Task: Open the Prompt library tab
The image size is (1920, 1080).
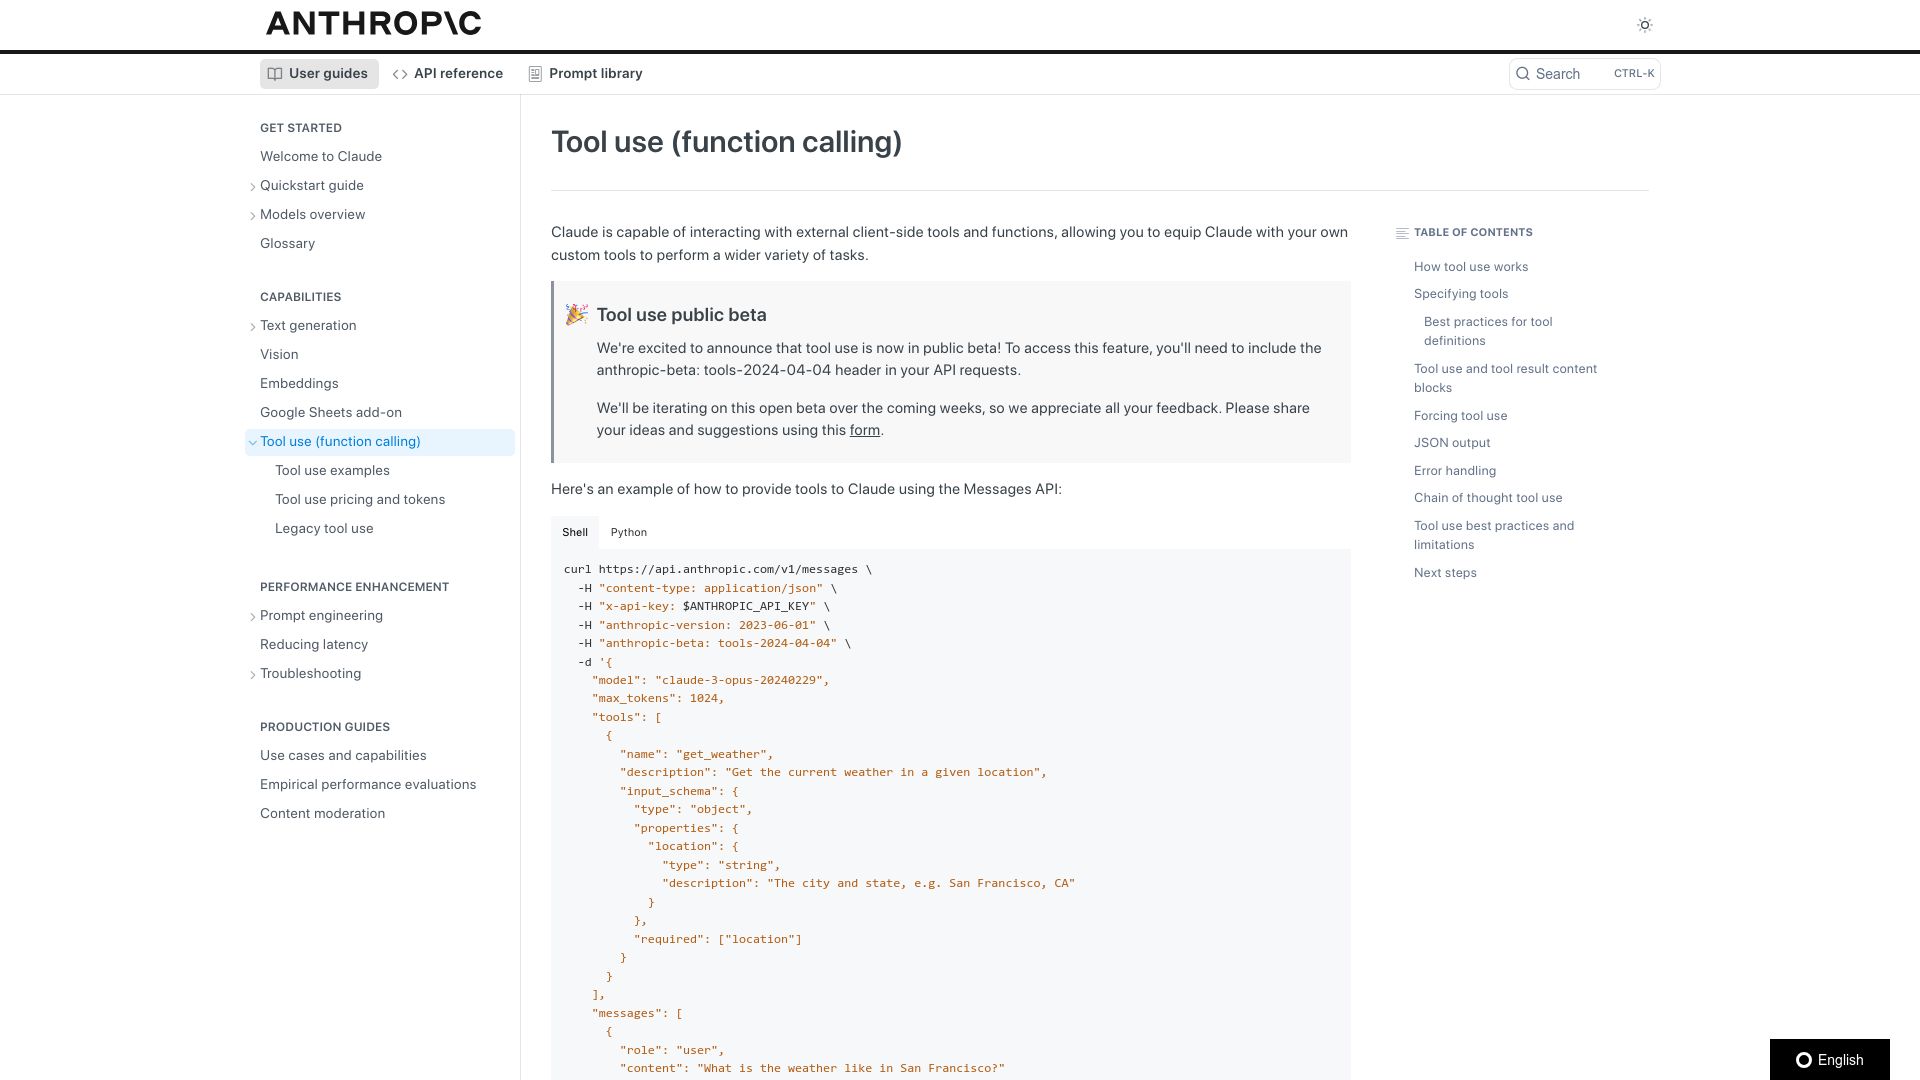Action: click(x=585, y=74)
